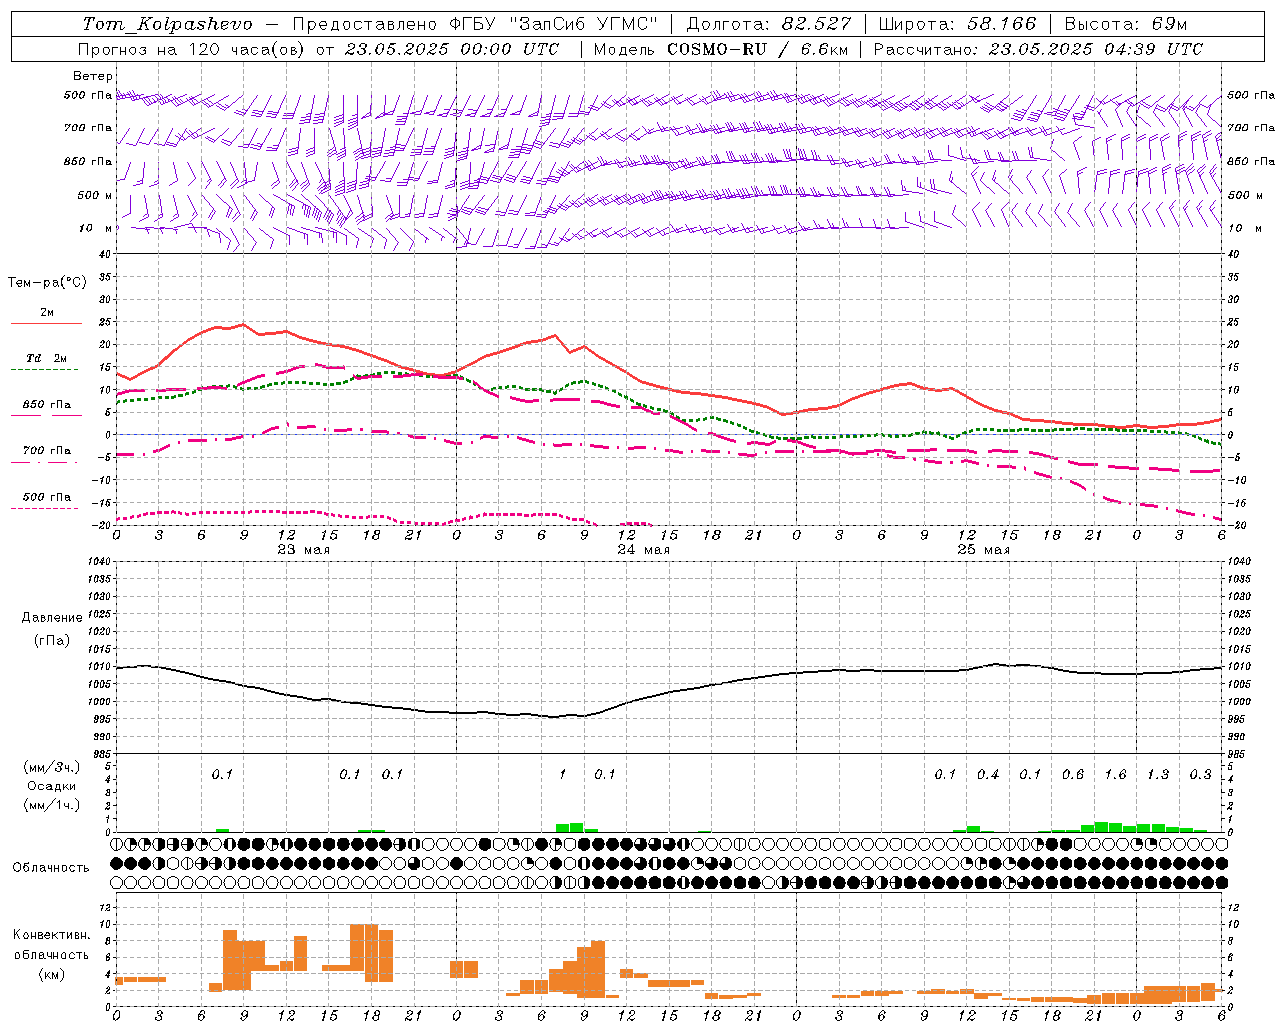Click '700 гПа' in the temperature legend
The height and width of the screenshot is (1024, 1280).
click(47, 451)
